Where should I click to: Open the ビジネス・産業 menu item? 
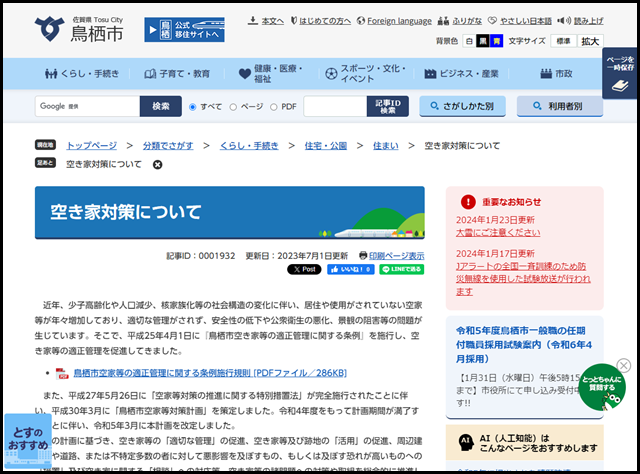coord(462,73)
